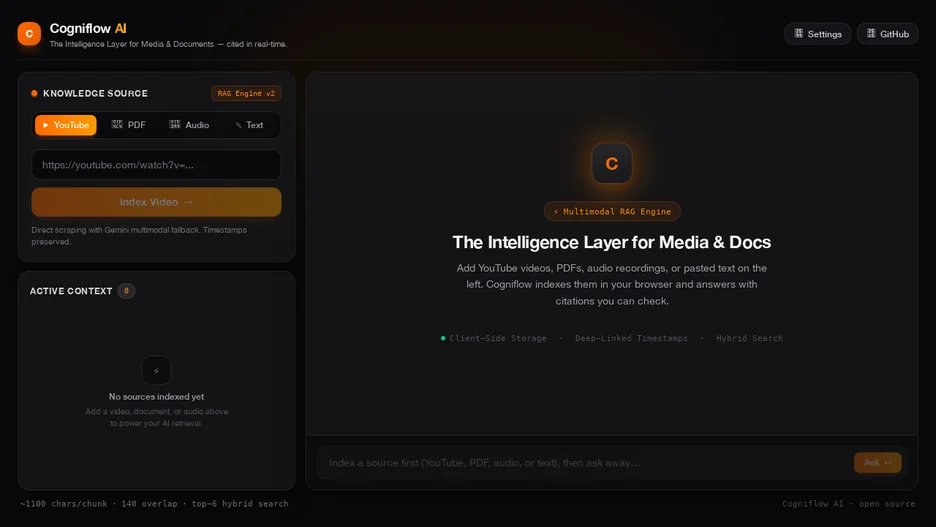Click the green Client-Side Storage dot
The height and width of the screenshot is (527, 936).
443,338
